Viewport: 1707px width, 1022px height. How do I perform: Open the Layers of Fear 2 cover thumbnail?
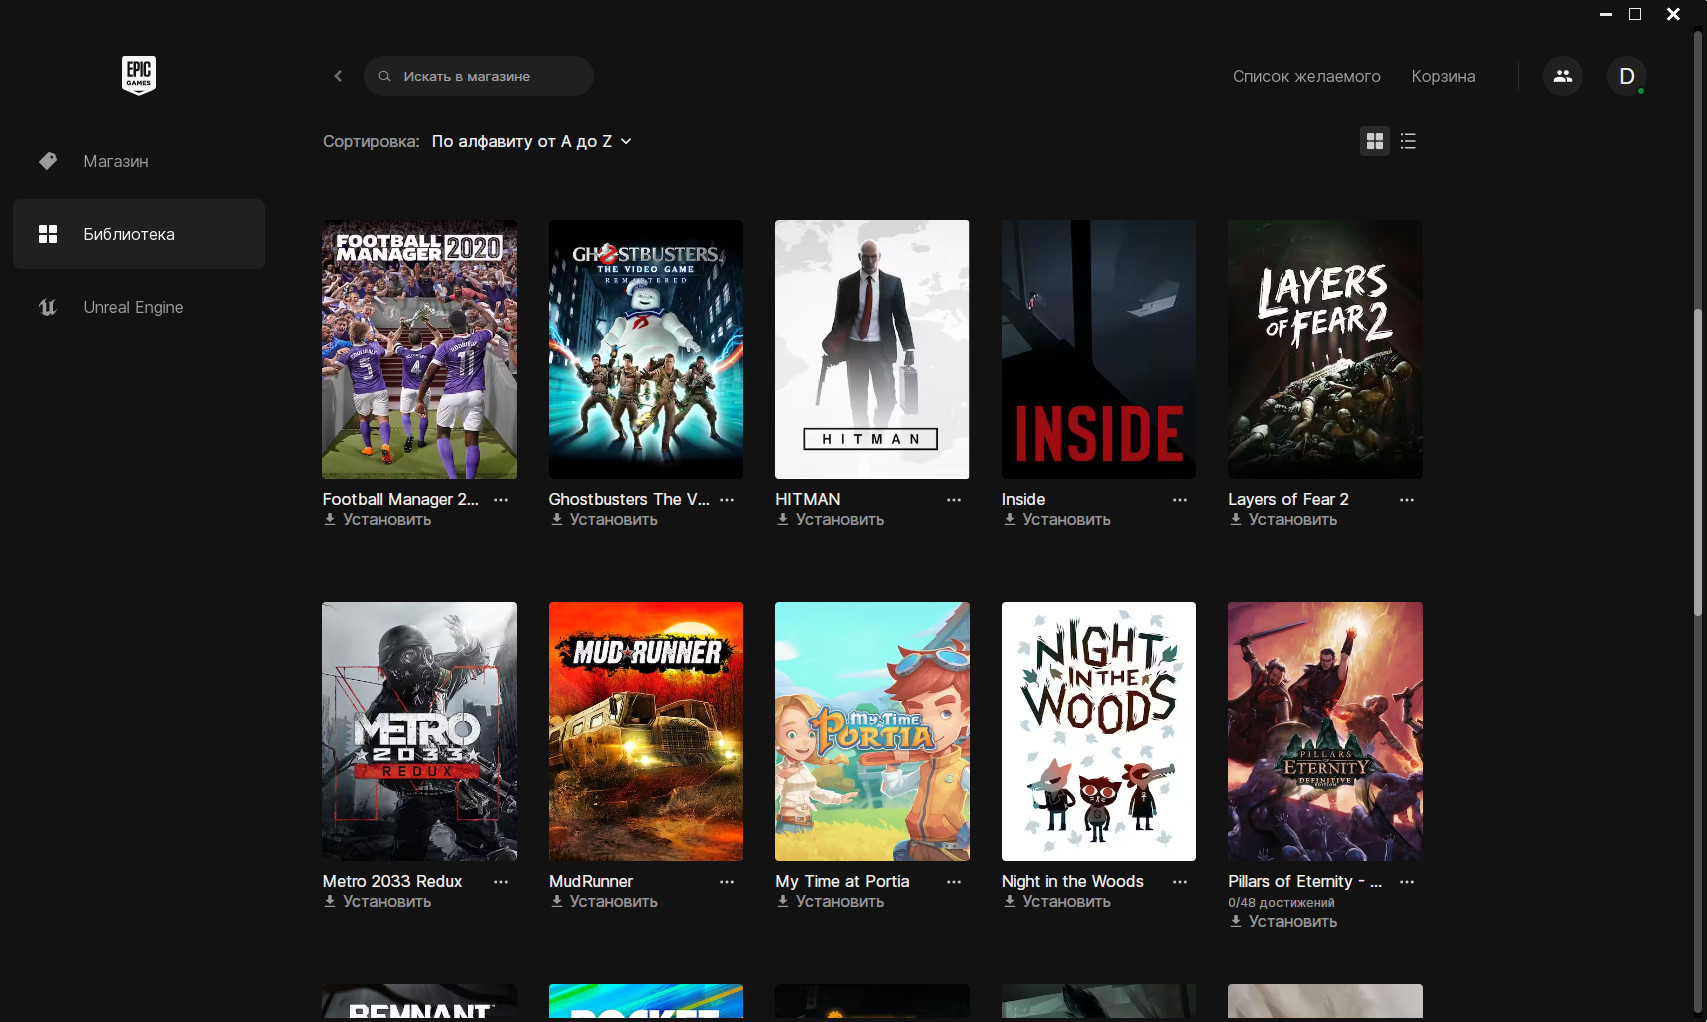click(1325, 349)
